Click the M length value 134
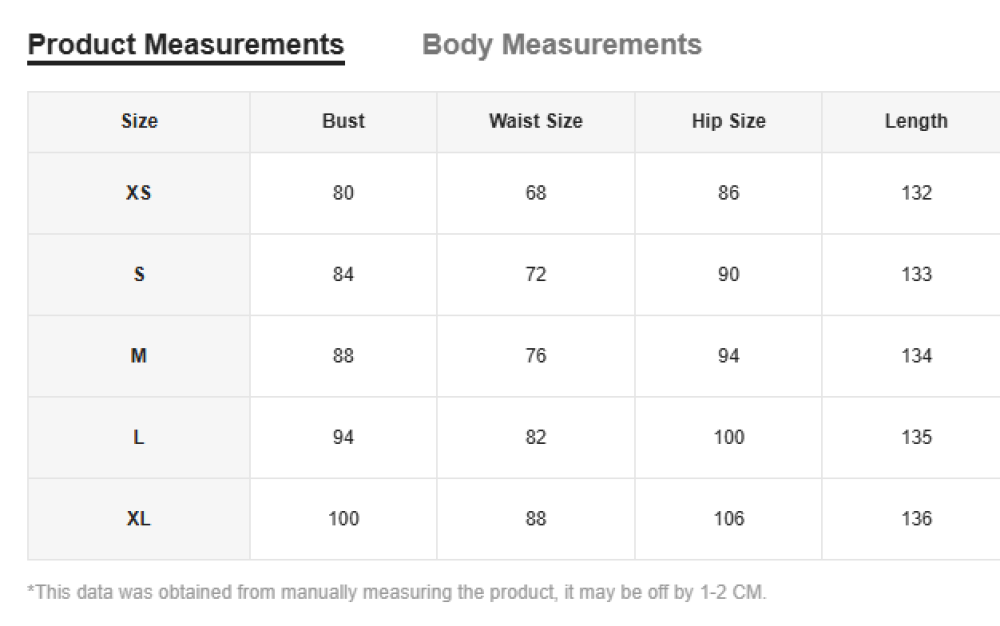 coord(916,356)
